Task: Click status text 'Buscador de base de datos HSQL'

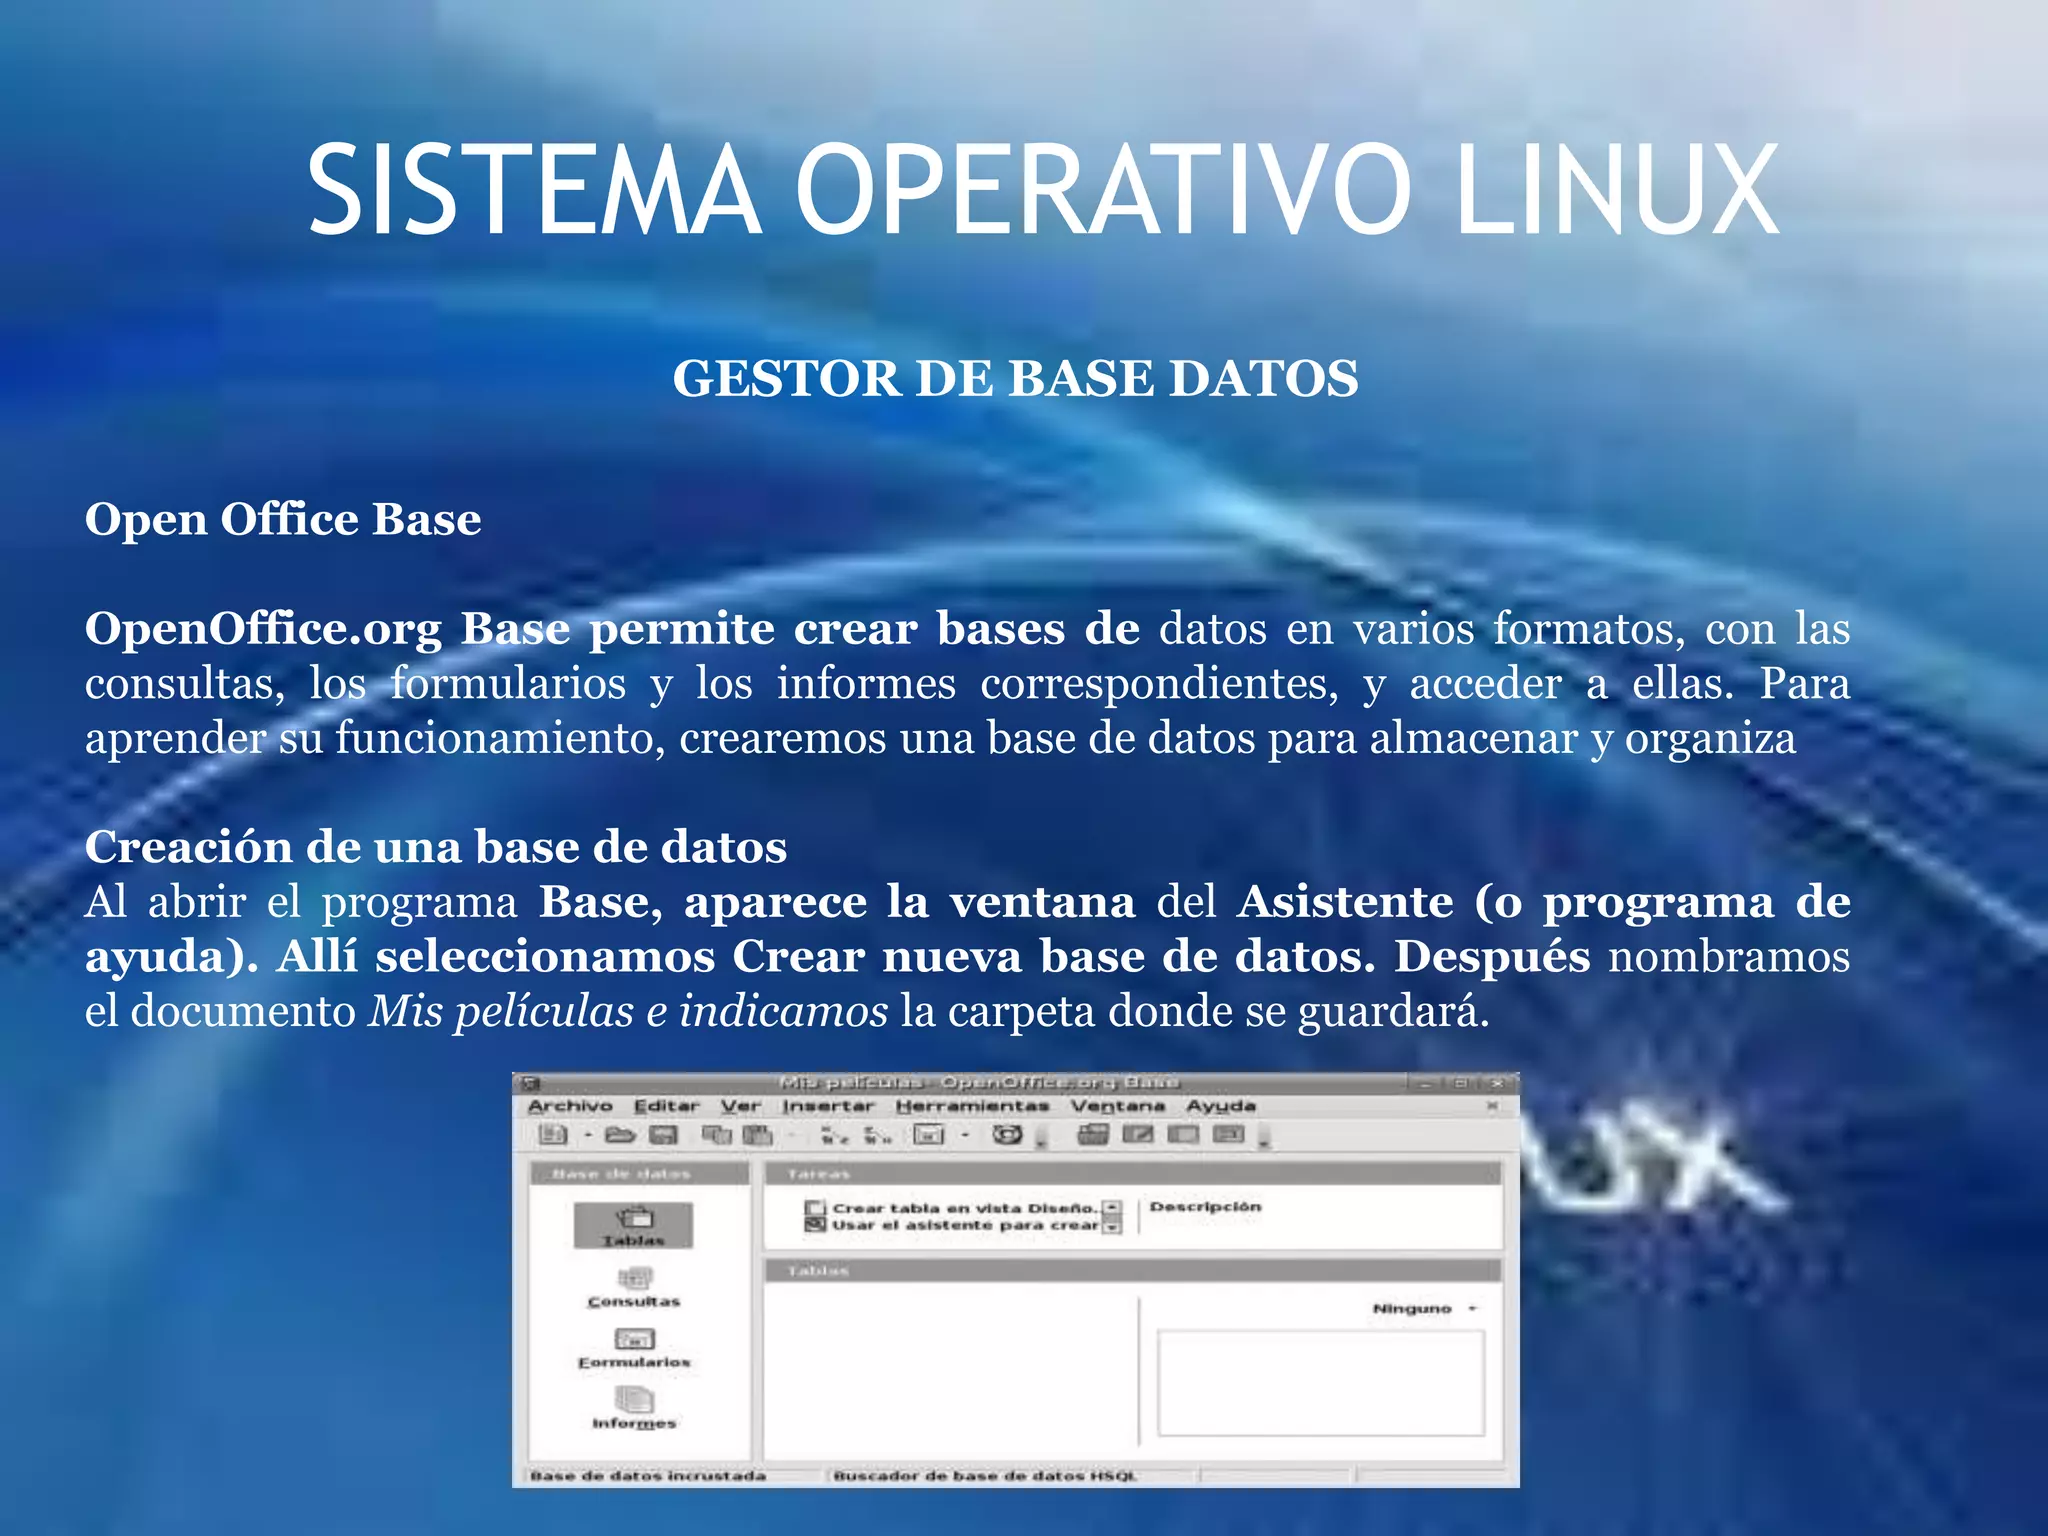Action: coord(985,1475)
